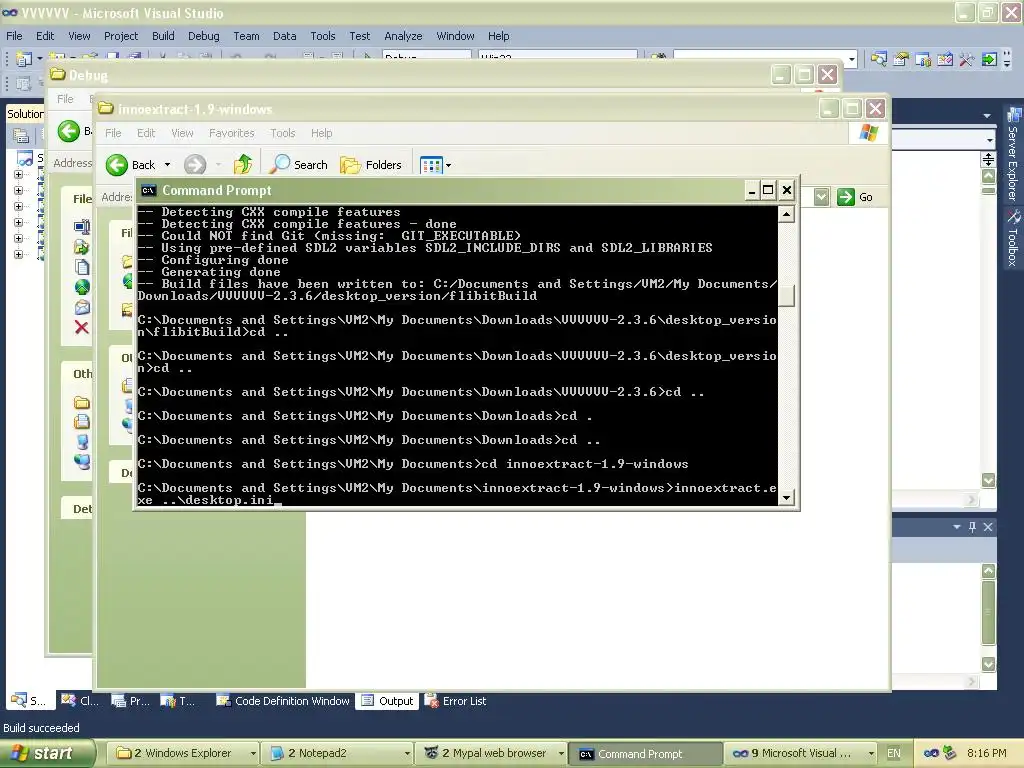Click the Find combo box text field
This screenshot has height=768, width=1024.
(760, 60)
